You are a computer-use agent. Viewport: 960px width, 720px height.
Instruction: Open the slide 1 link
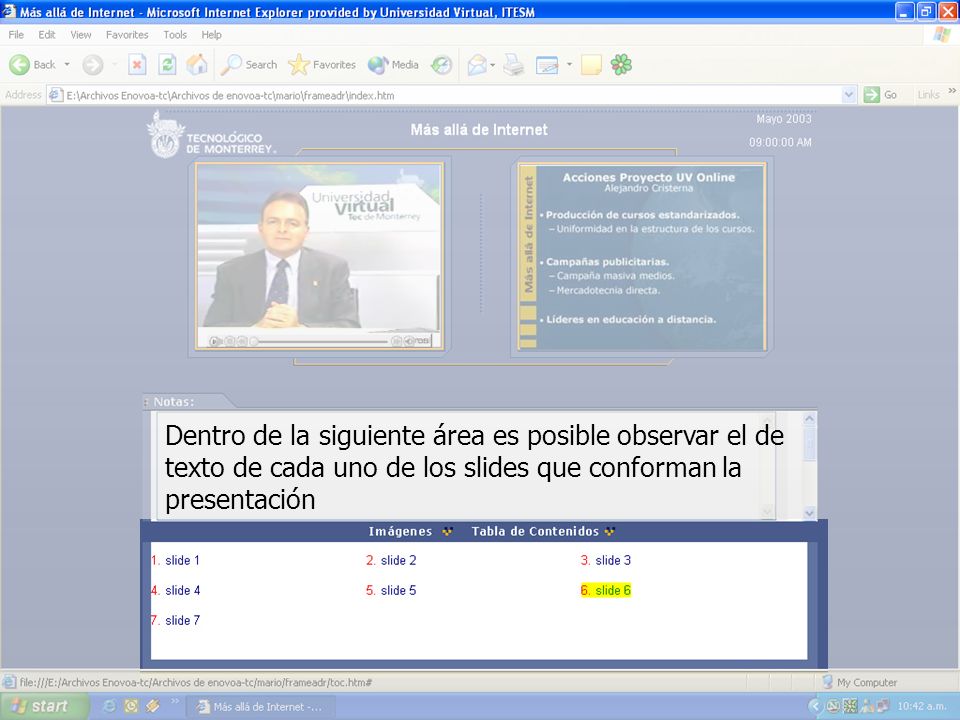coord(182,560)
